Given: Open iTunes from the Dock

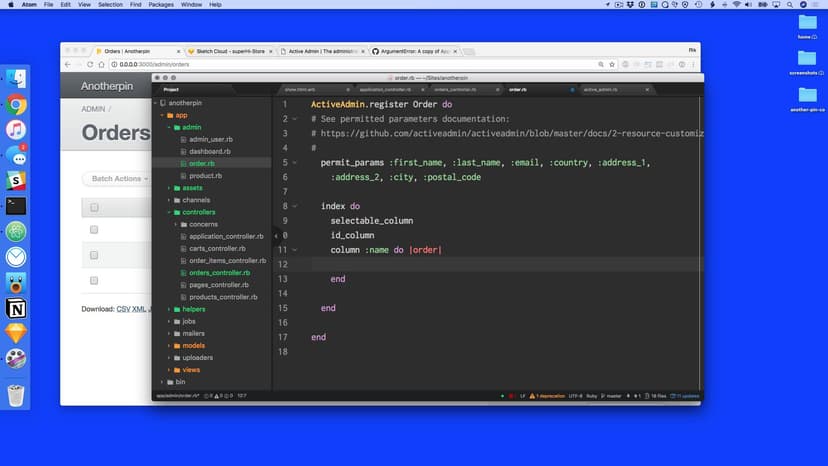Looking at the screenshot, I should click(16, 130).
